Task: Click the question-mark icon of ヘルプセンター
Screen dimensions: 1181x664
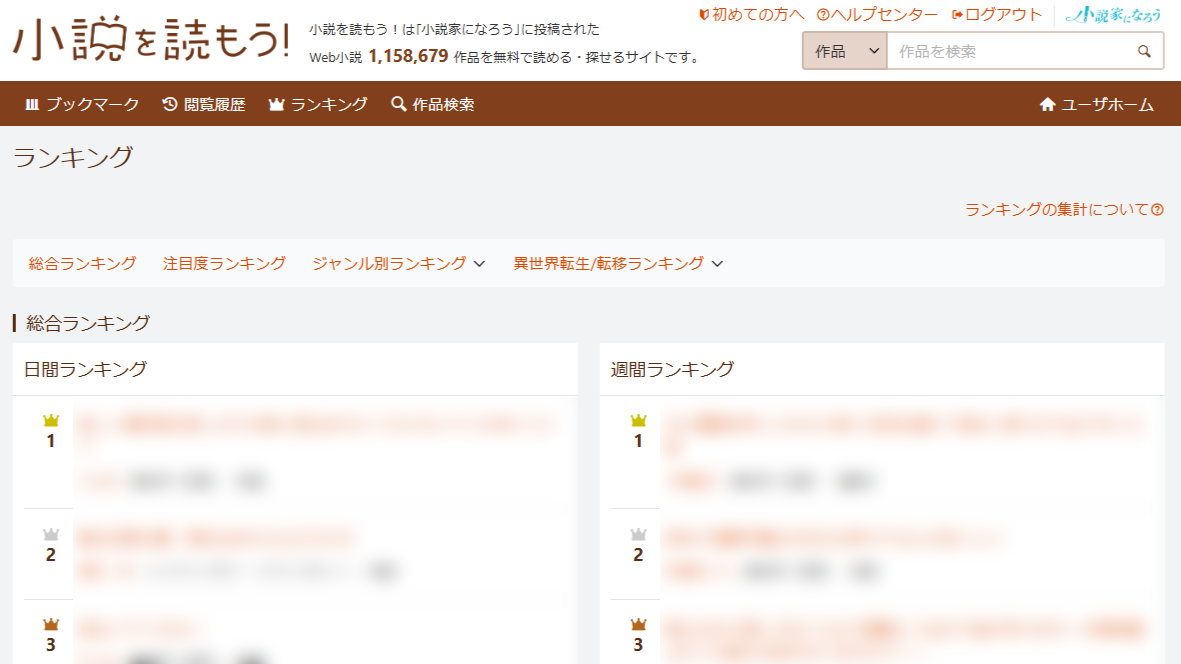Action: pyautogui.click(x=820, y=14)
